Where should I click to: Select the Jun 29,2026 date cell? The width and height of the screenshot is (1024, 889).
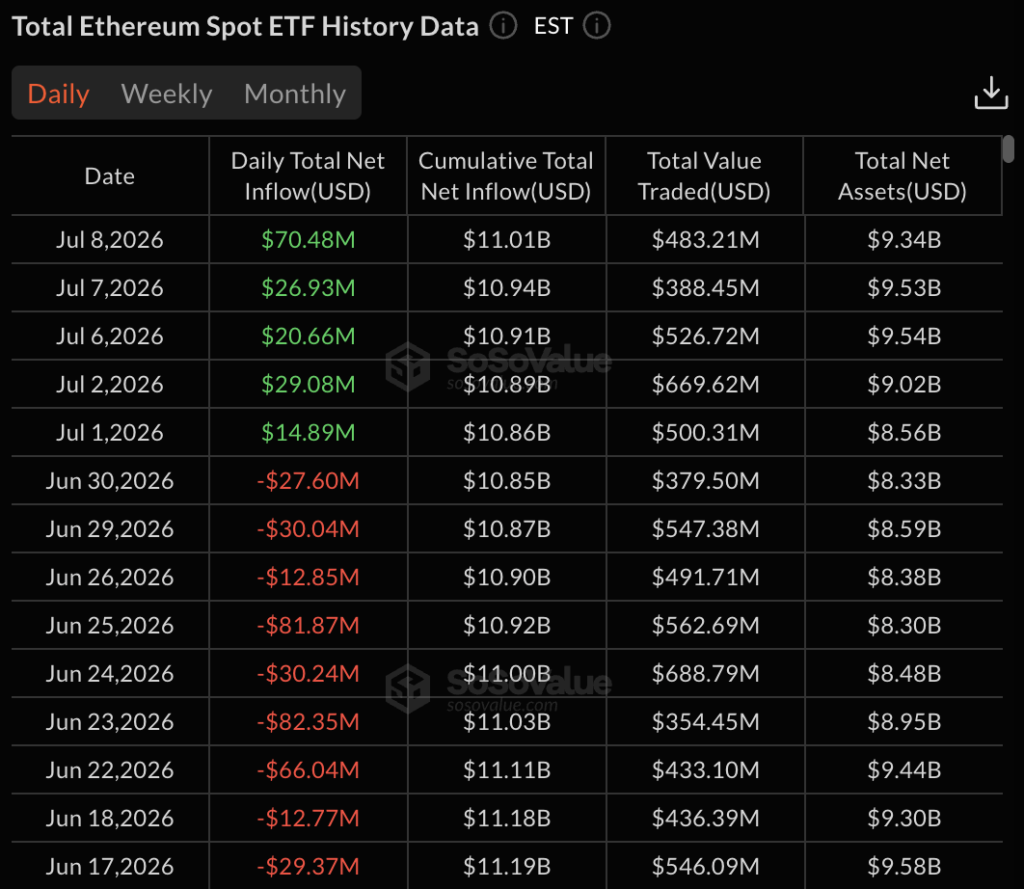[x=110, y=529]
